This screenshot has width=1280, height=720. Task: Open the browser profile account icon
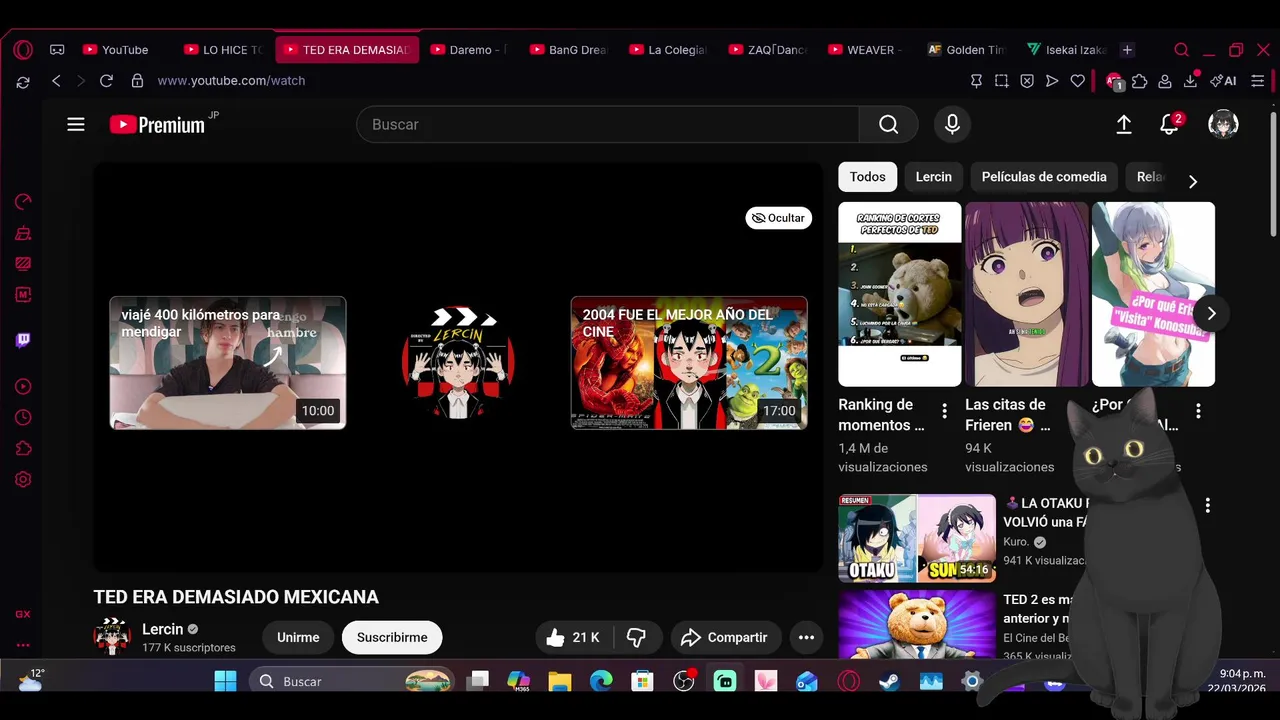click(x=1165, y=81)
